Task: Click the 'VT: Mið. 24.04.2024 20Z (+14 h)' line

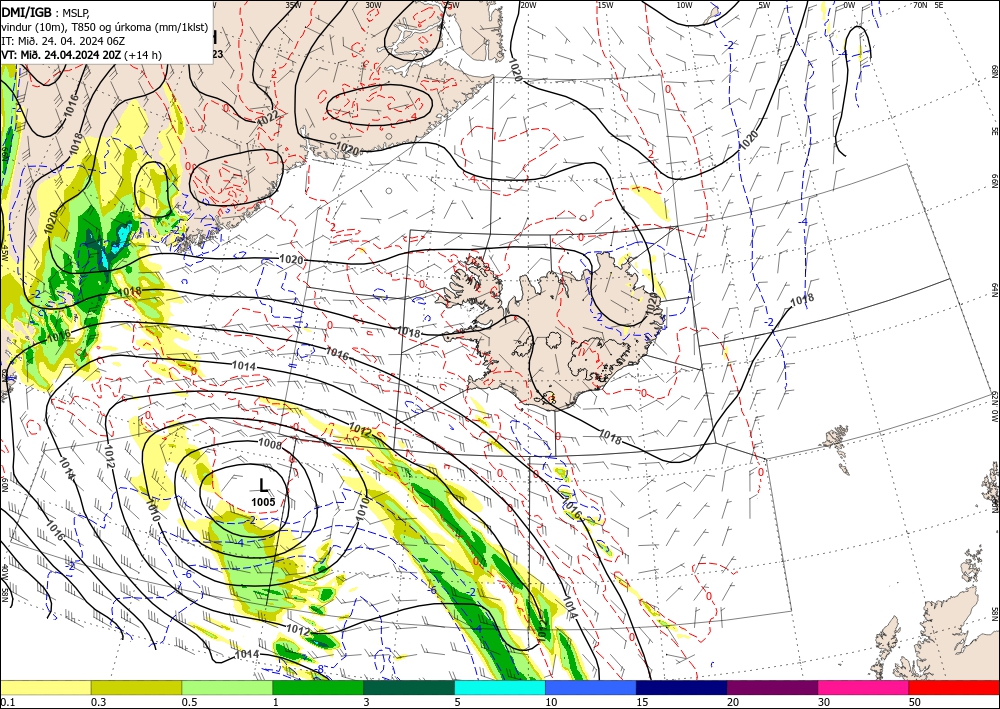Action: click(82, 55)
